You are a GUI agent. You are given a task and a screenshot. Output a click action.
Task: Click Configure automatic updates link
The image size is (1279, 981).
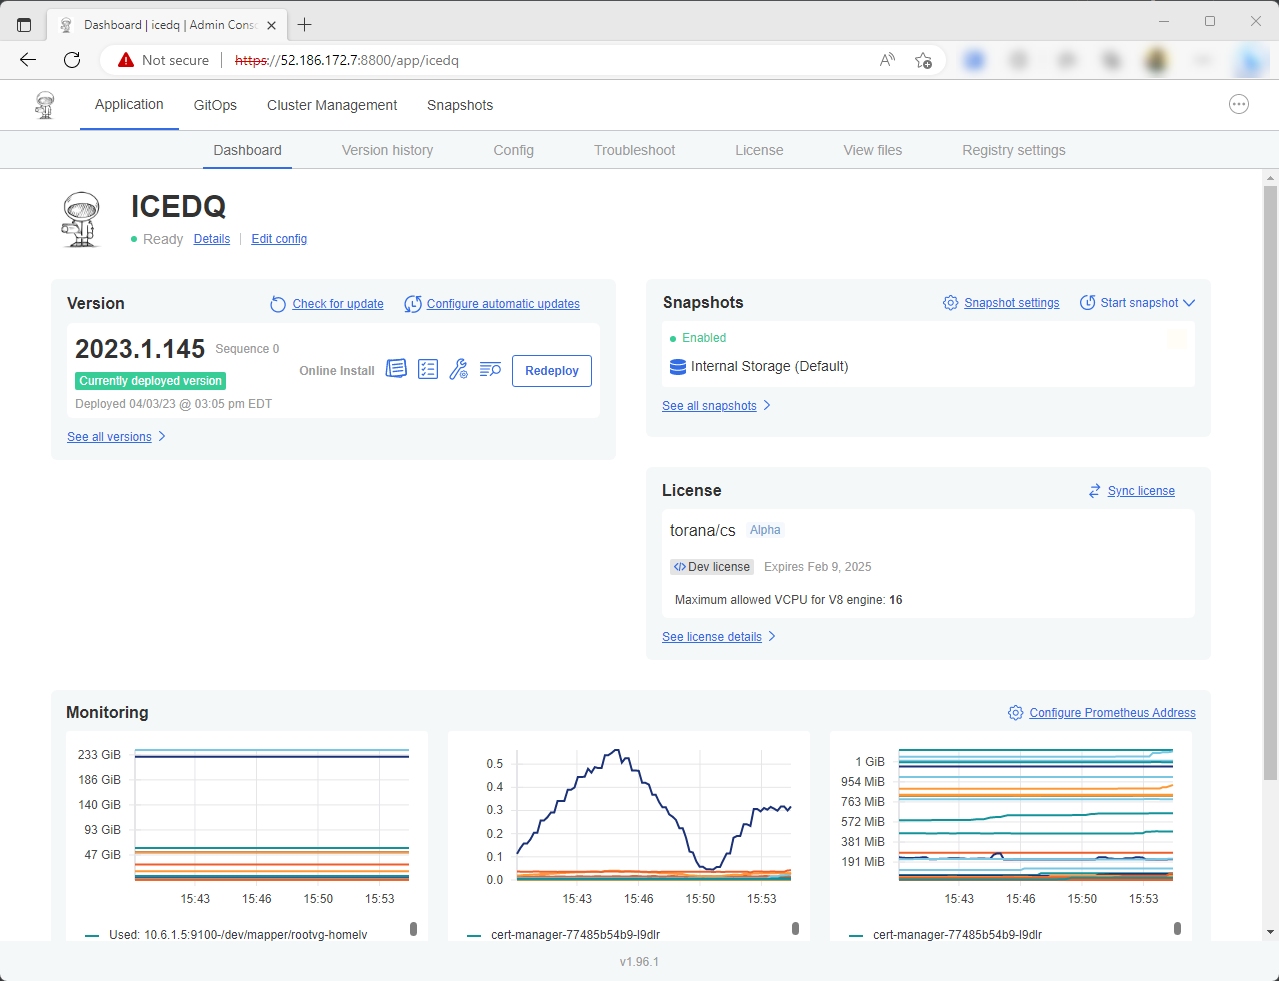(503, 304)
